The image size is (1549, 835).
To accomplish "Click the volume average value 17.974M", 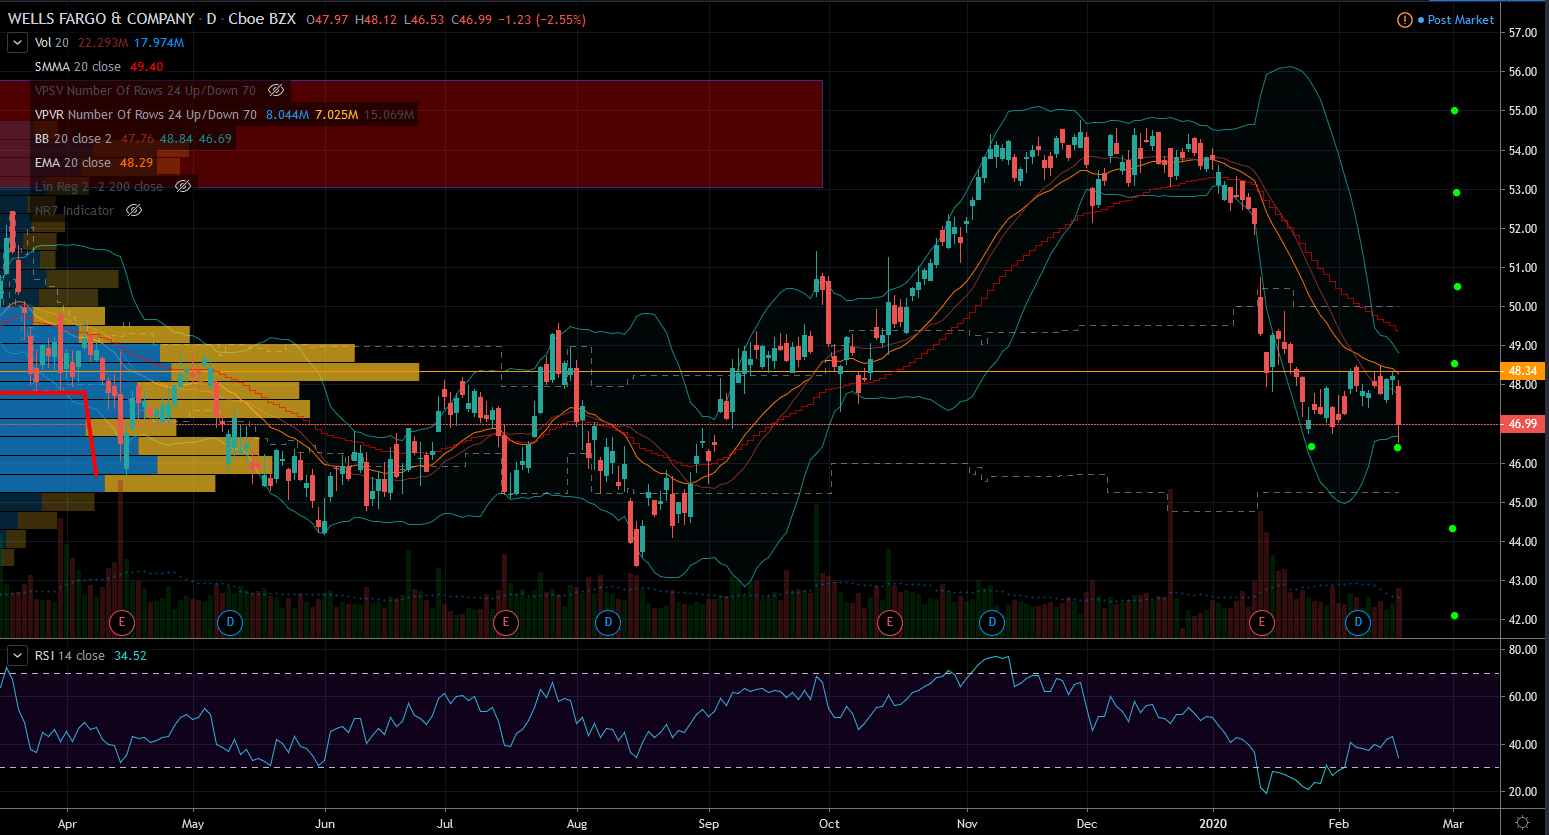I will tap(159, 43).
